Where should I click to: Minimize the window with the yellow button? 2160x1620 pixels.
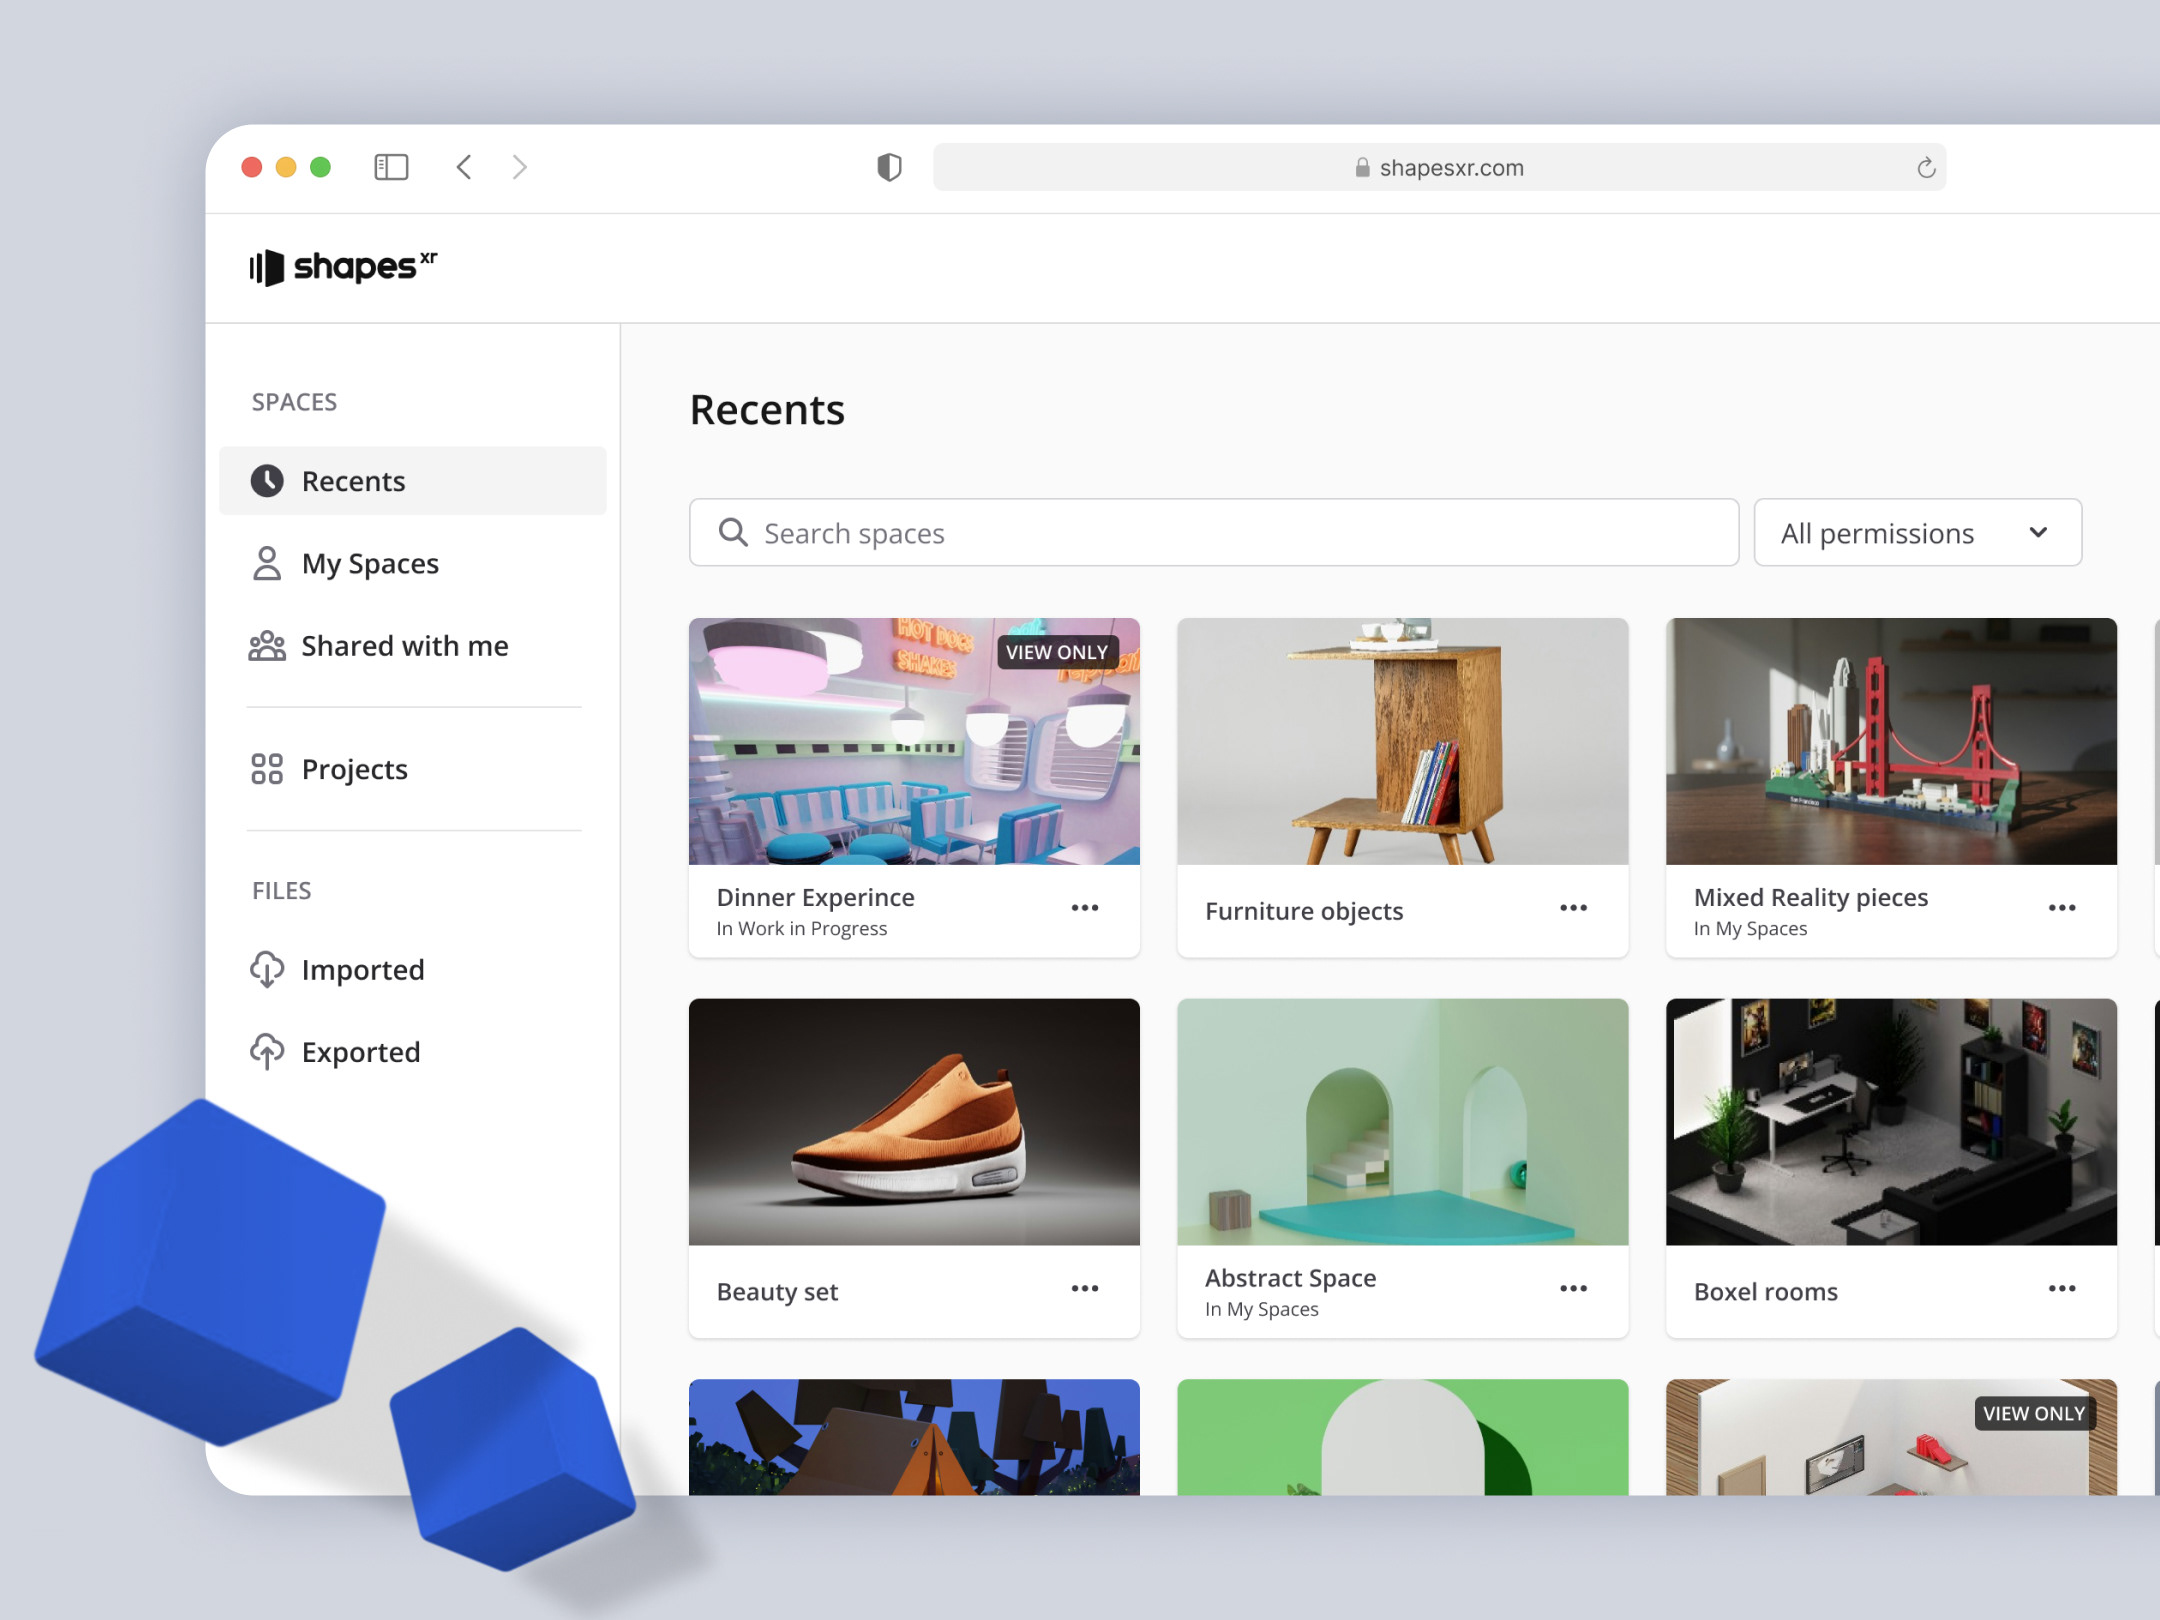coord(286,167)
